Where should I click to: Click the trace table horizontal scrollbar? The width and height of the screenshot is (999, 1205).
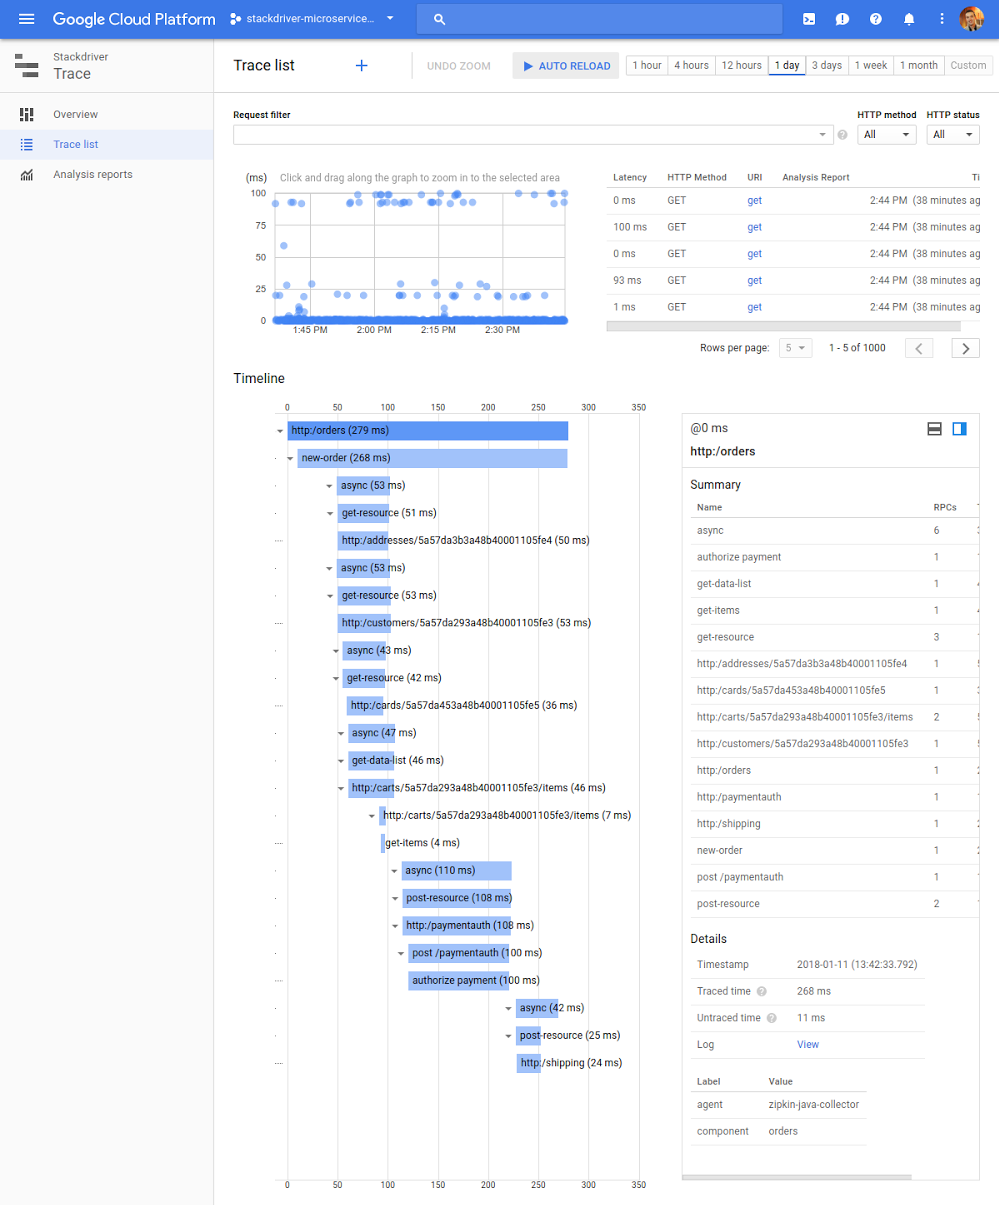pyautogui.click(x=784, y=326)
